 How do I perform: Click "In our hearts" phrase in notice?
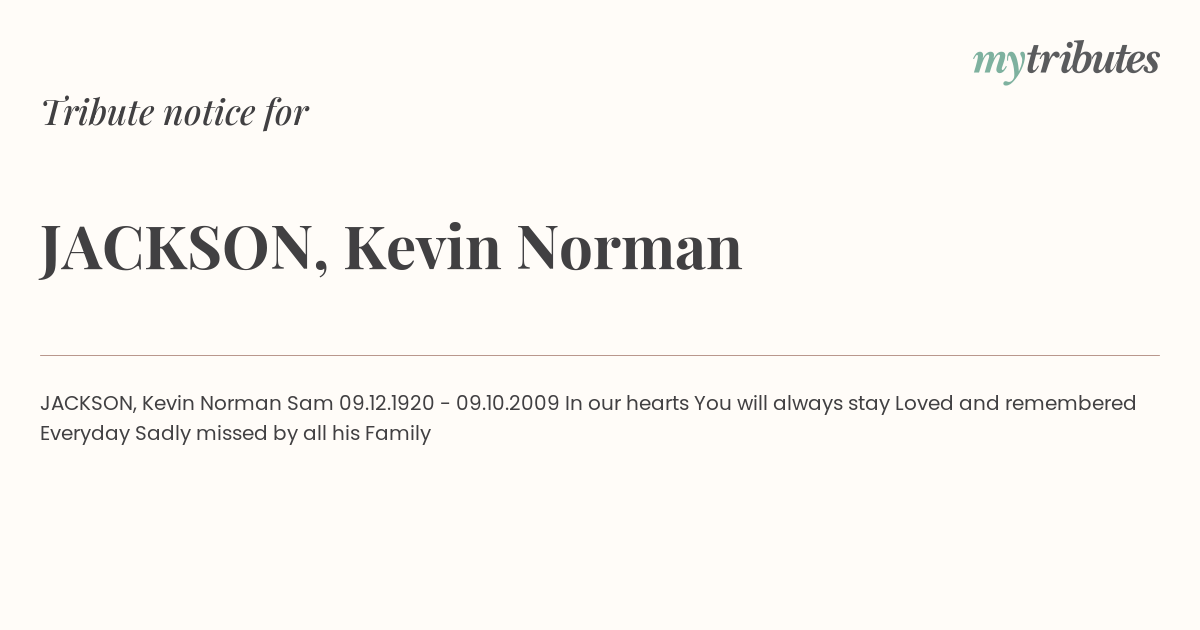pos(627,403)
